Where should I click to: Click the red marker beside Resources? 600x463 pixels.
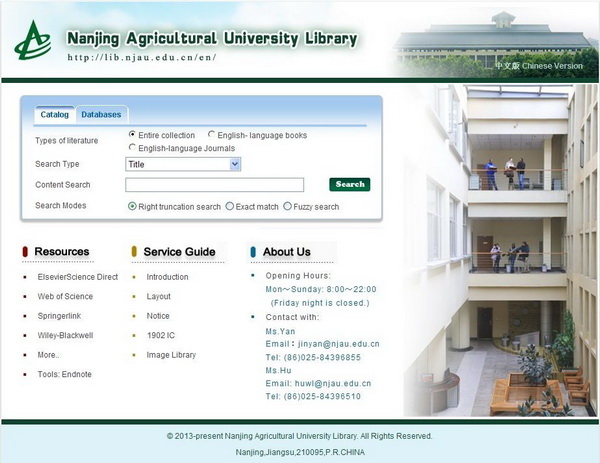click(25, 252)
